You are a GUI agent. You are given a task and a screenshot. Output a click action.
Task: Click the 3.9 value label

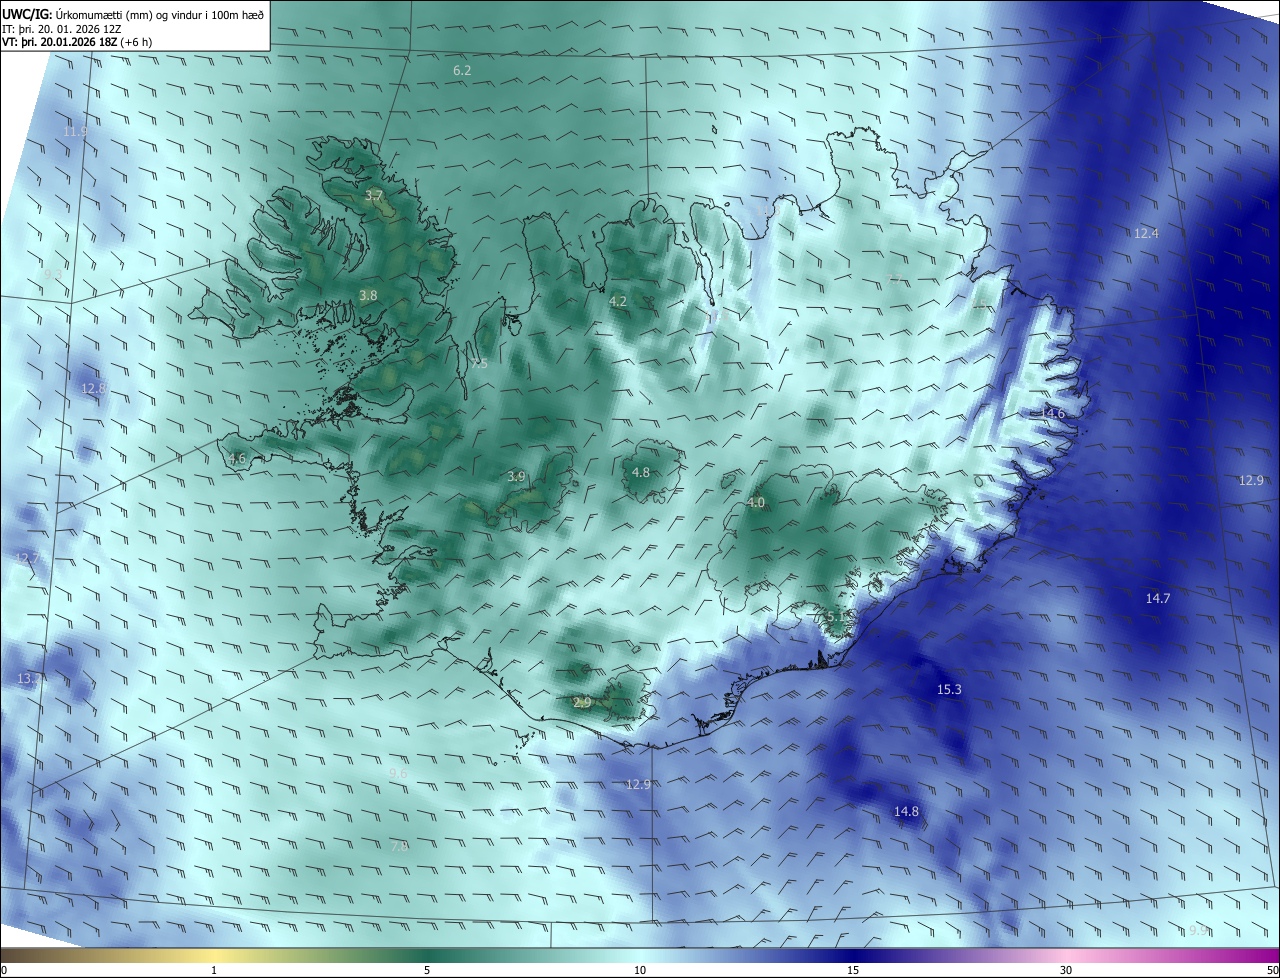516,476
